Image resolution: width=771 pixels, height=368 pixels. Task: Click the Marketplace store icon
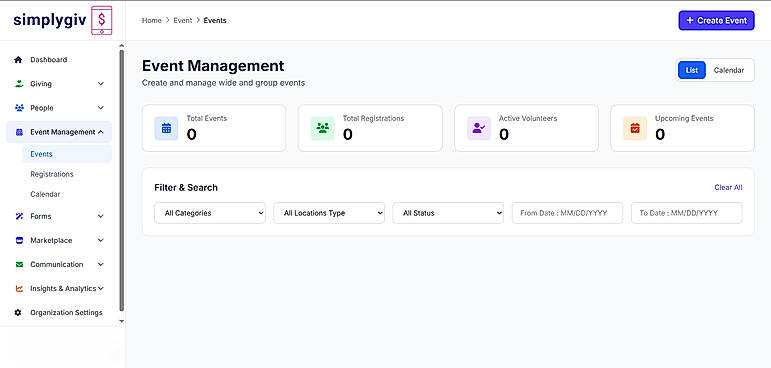19,240
